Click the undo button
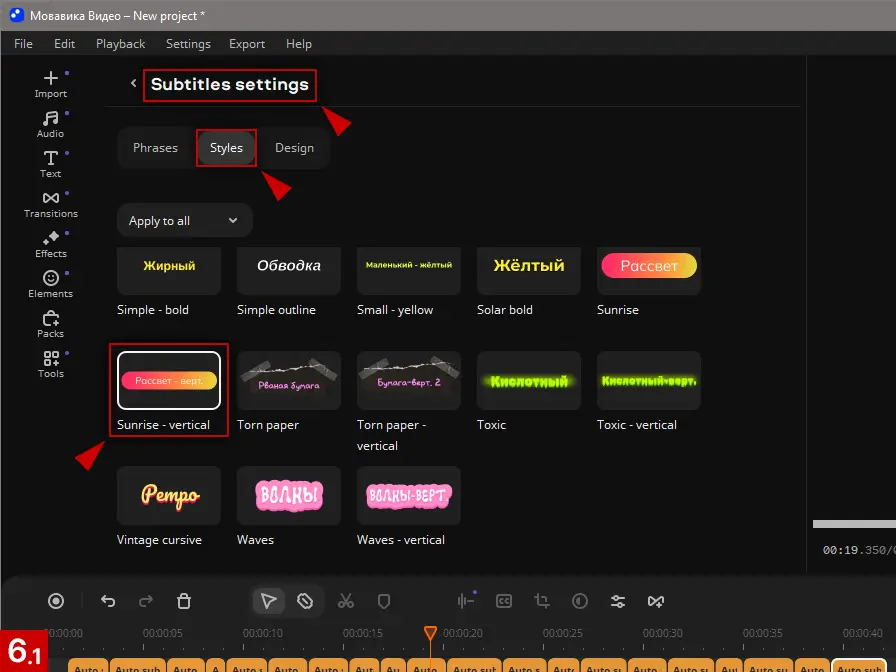Image resolution: width=896 pixels, height=672 pixels. pos(108,601)
